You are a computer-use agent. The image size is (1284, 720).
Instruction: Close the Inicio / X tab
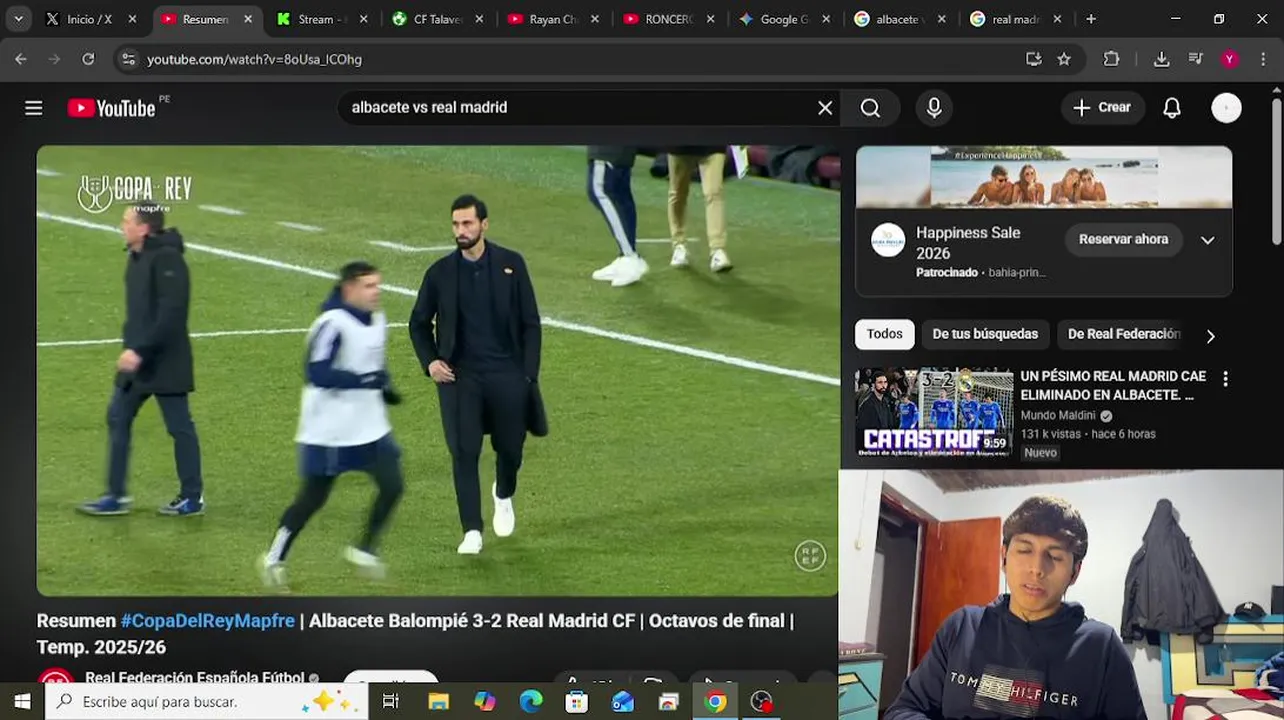(132, 19)
